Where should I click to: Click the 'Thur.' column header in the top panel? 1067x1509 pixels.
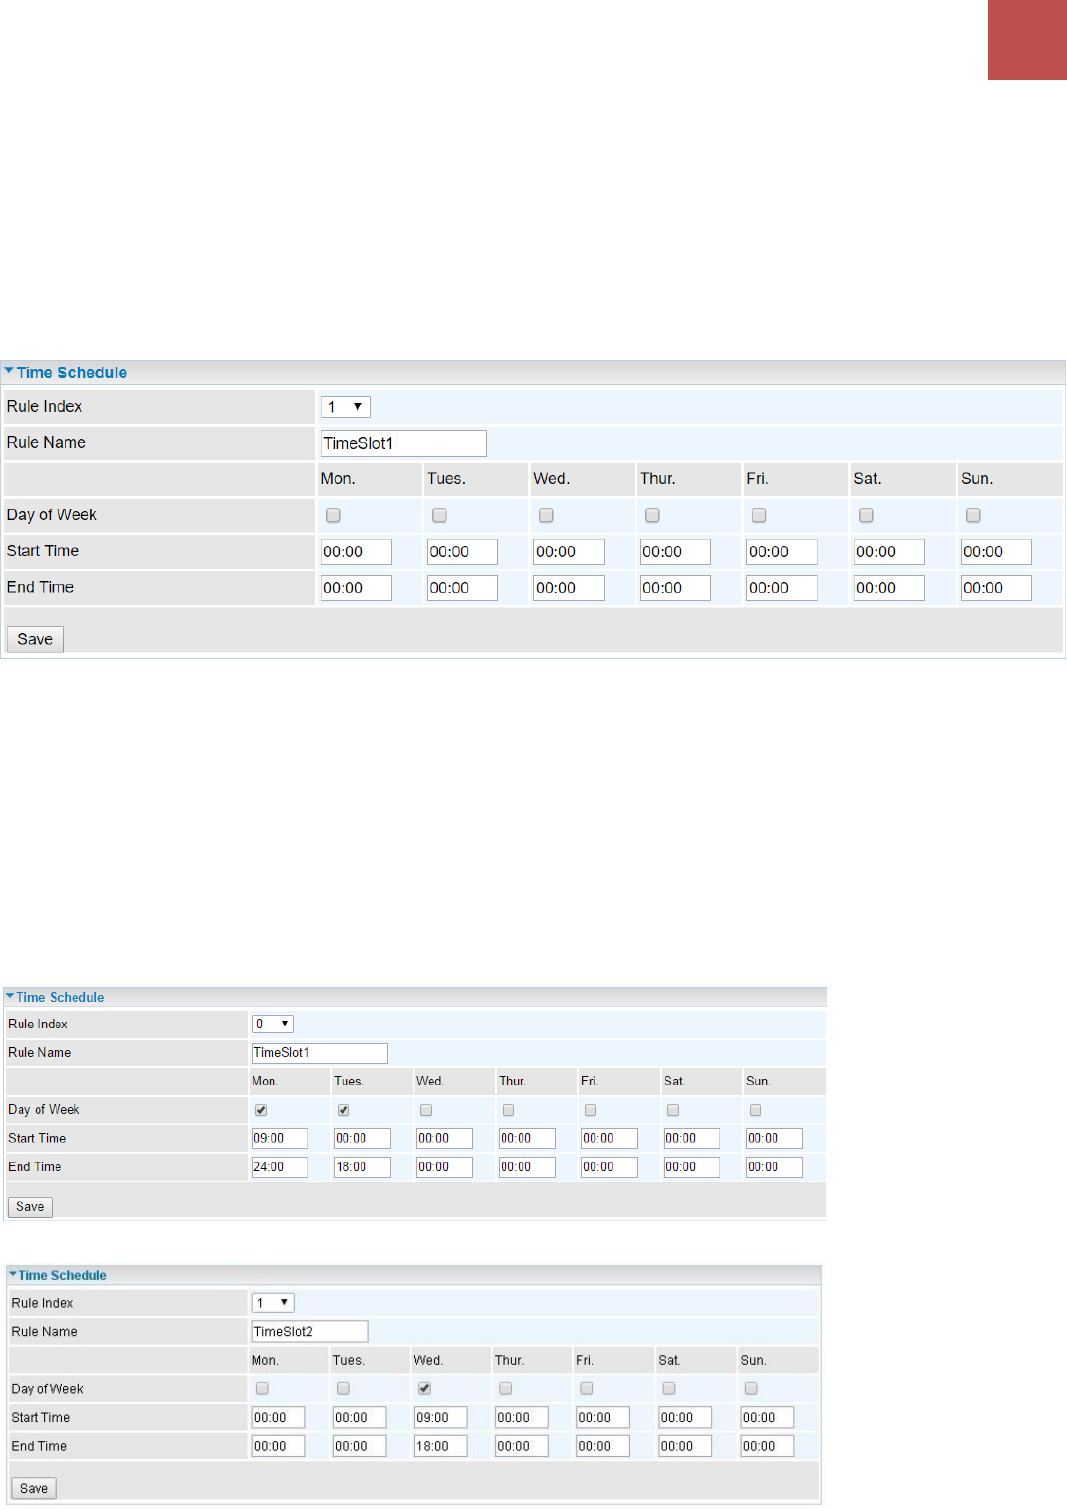658,479
